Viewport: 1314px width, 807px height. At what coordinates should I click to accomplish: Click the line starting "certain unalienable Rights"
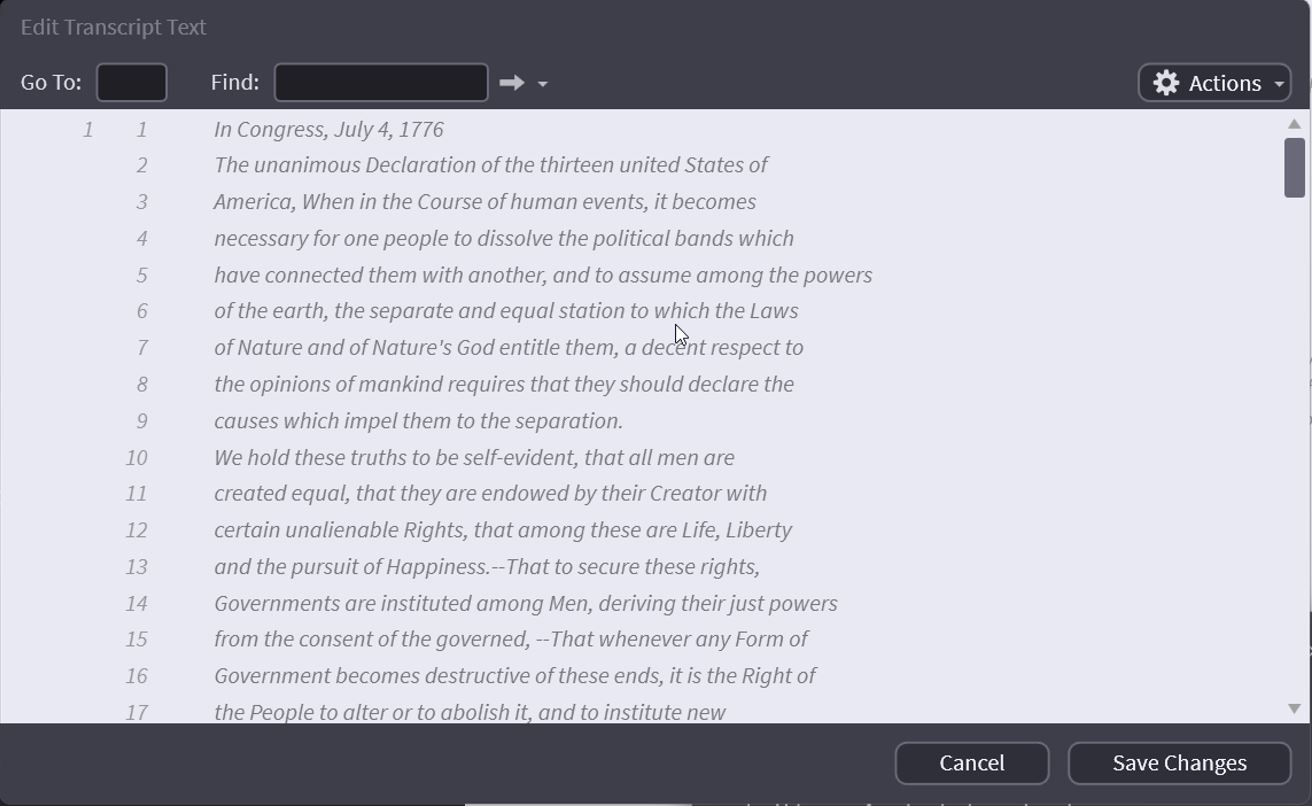(x=502, y=531)
